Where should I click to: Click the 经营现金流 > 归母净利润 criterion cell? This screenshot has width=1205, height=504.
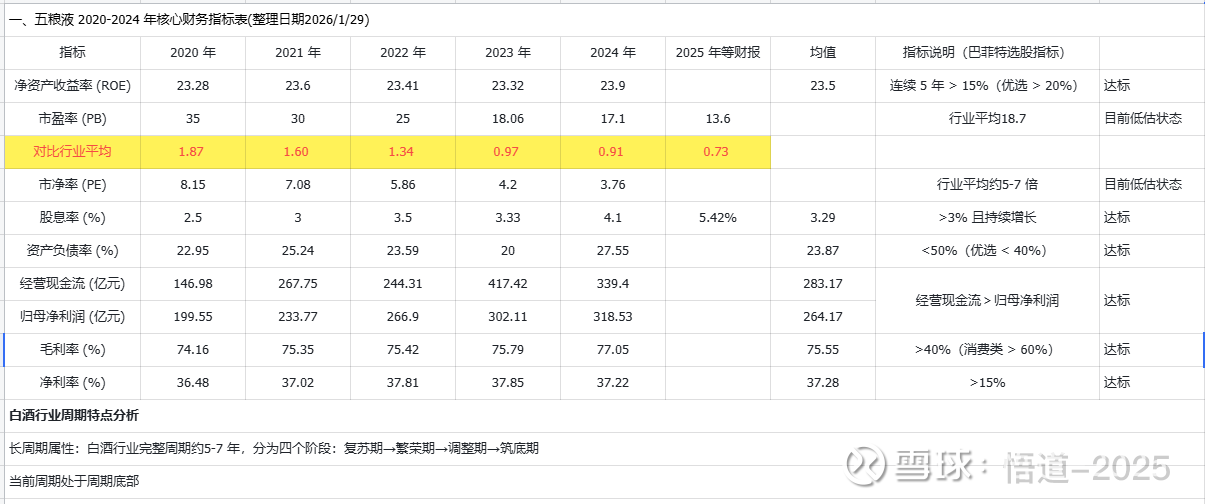coord(987,300)
